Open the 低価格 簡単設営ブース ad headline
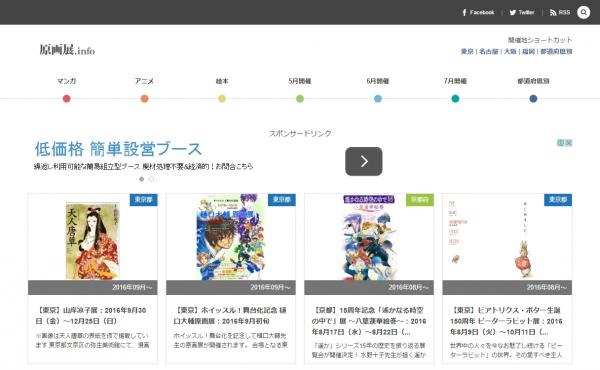The width and height of the screenshot is (600, 370). point(118,149)
